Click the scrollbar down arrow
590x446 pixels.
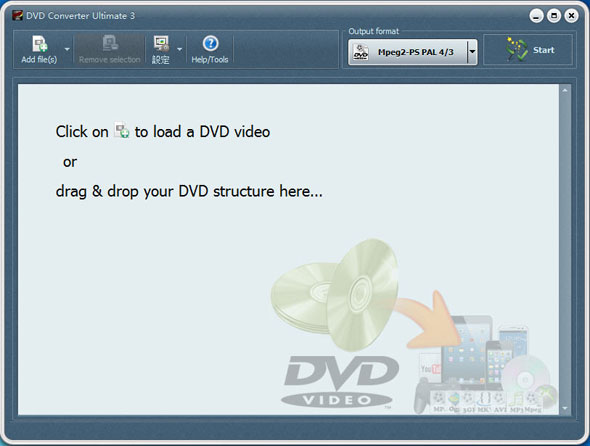pos(565,408)
